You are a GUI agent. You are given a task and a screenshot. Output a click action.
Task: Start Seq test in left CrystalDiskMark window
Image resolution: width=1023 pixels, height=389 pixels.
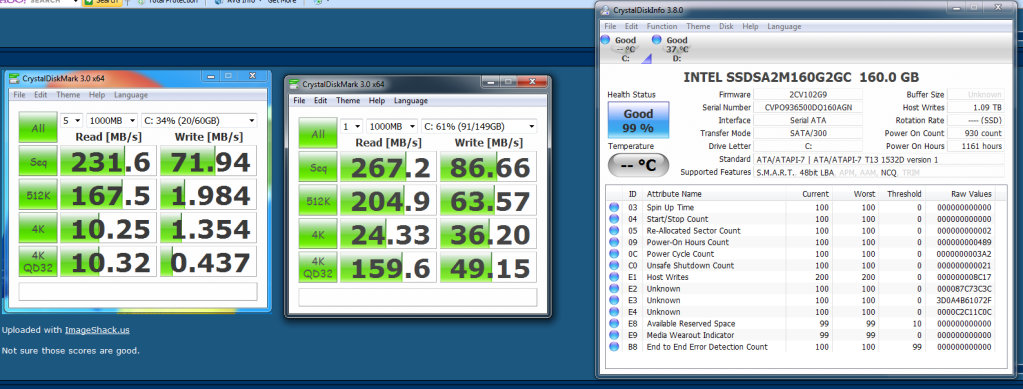(x=38, y=161)
